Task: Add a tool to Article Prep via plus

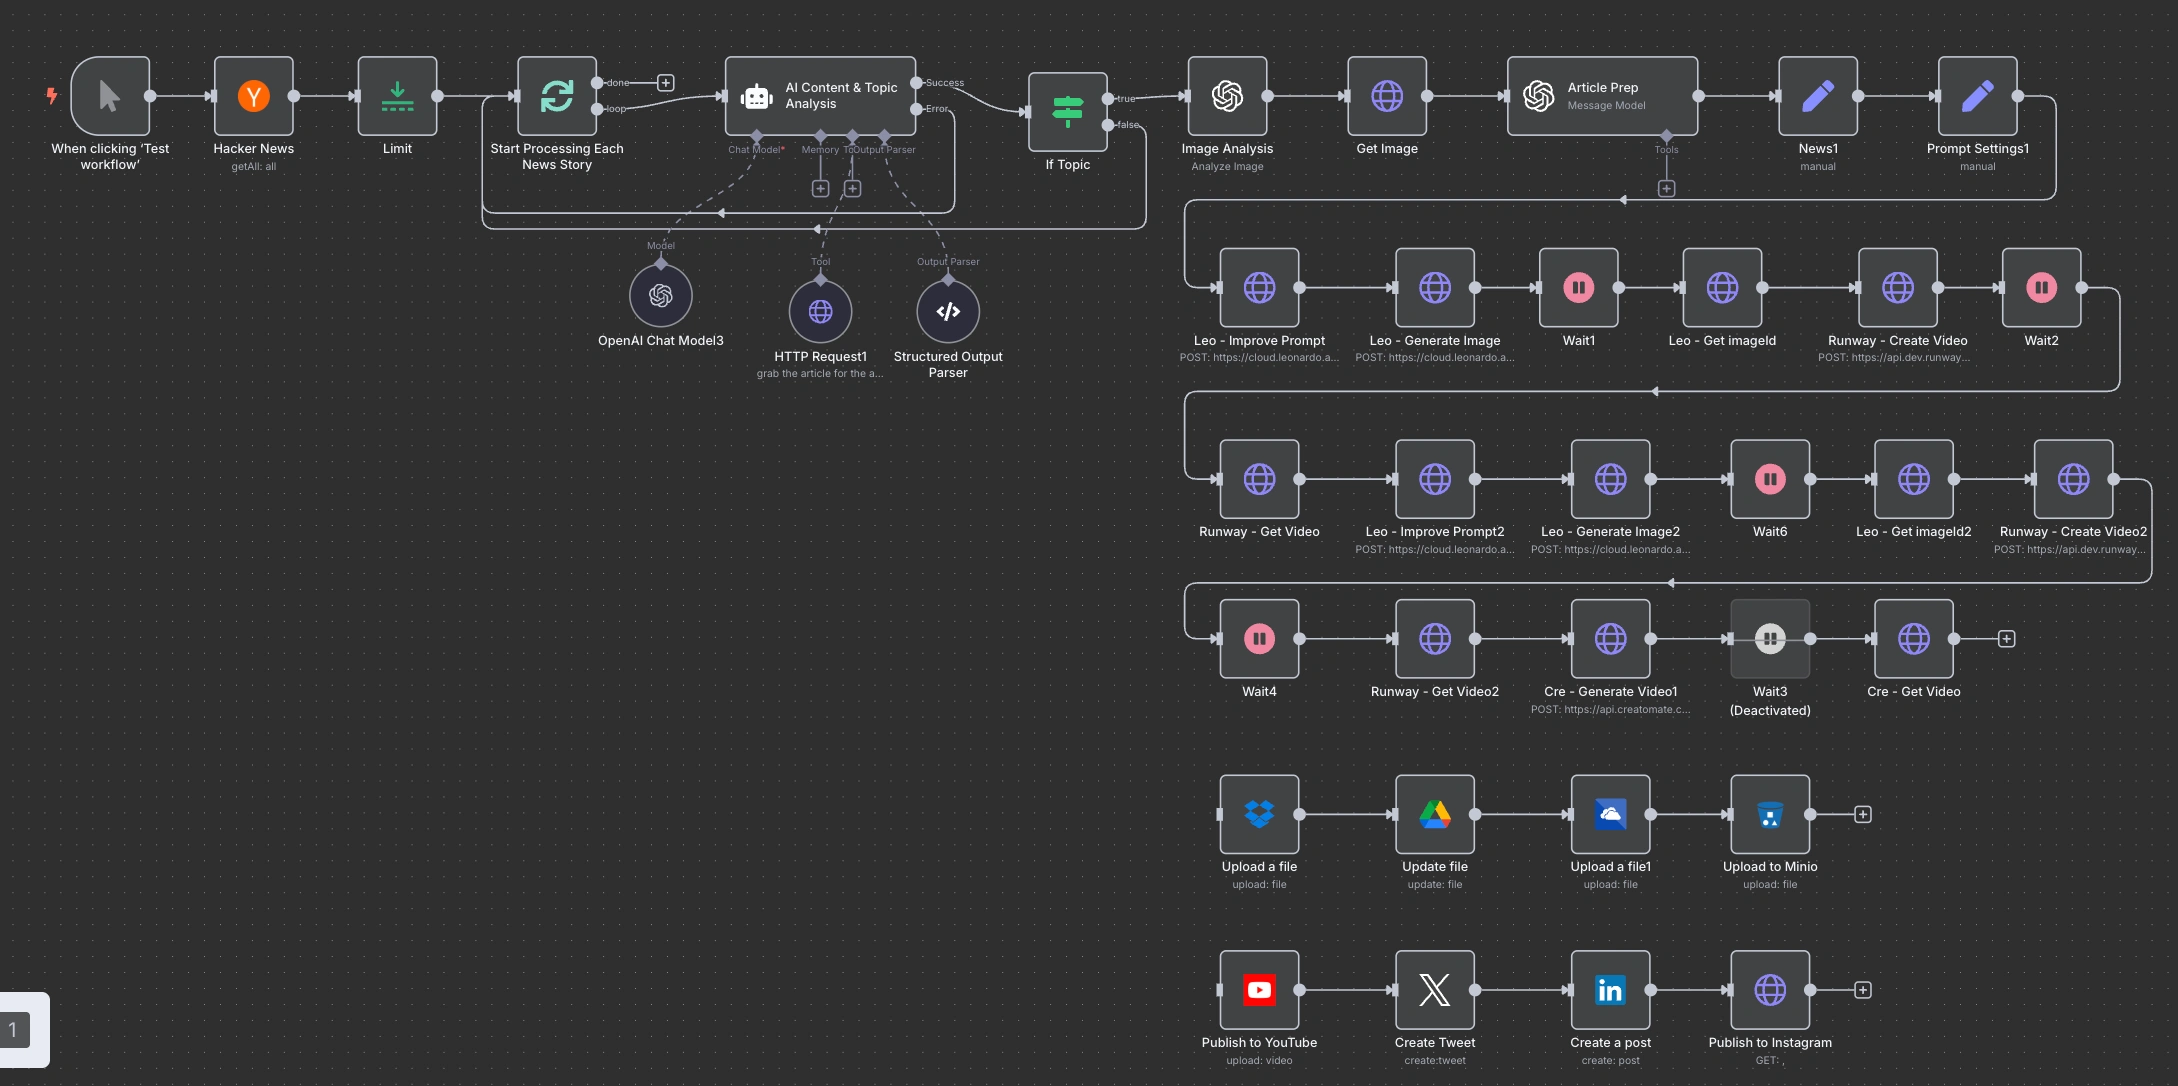Action: pyautogui.click(x=1666, y=189)
